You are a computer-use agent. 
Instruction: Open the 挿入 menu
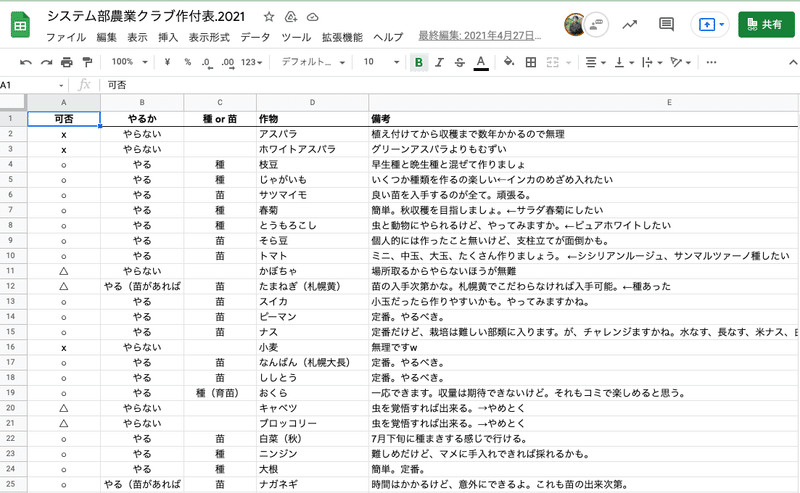[x=168, y=37]
